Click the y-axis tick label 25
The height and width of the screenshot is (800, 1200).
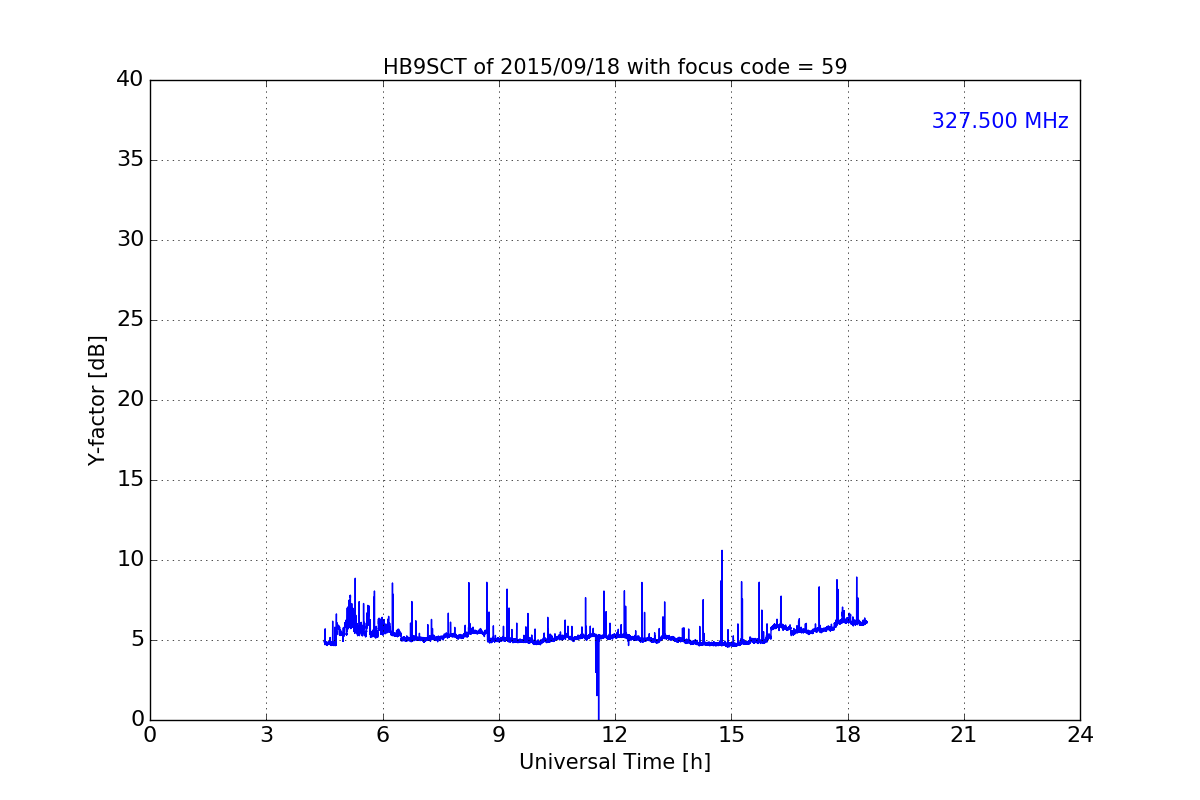tap(130, 319)
